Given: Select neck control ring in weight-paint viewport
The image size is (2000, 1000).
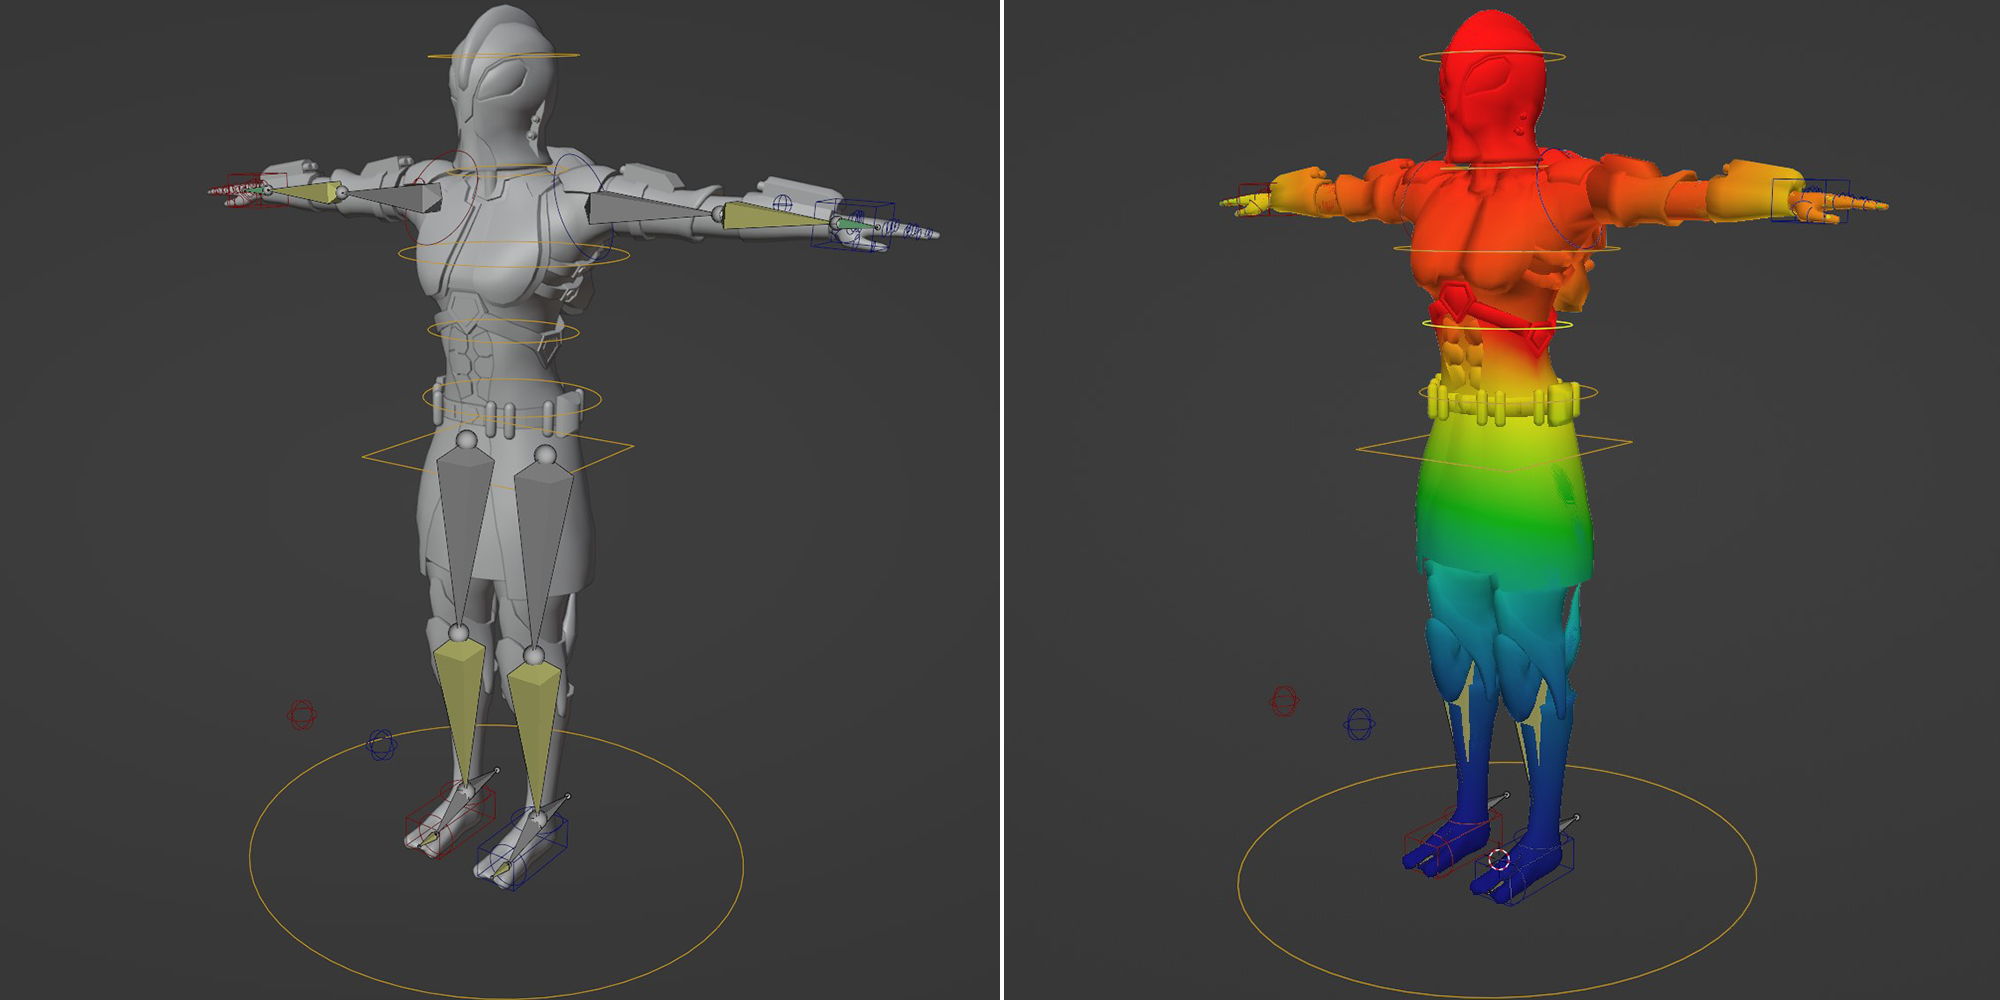Looking at the screenshot, I should (x=1492, y=168).
